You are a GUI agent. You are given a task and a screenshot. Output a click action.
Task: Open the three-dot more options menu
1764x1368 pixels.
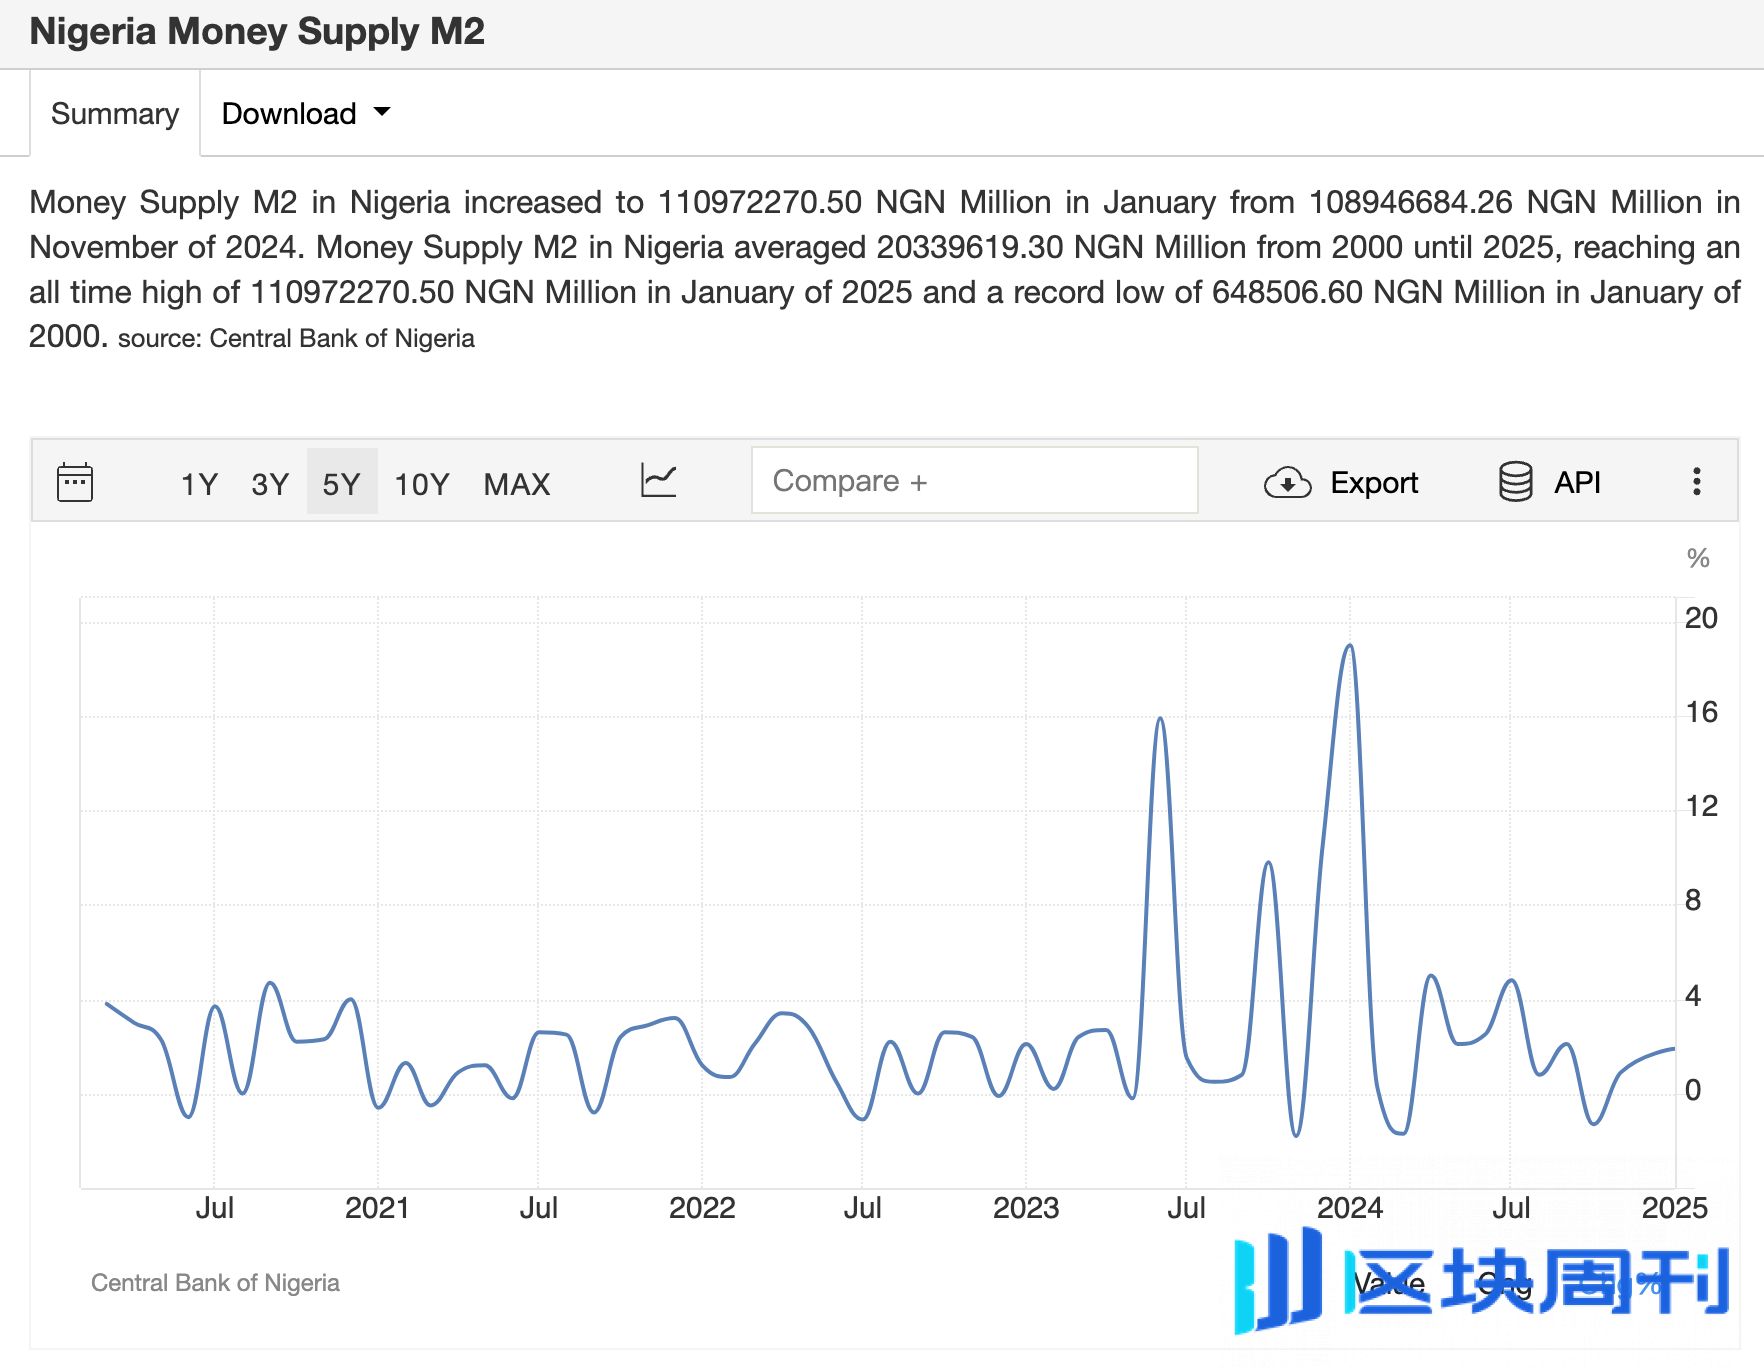click(x=1696, y=482)
